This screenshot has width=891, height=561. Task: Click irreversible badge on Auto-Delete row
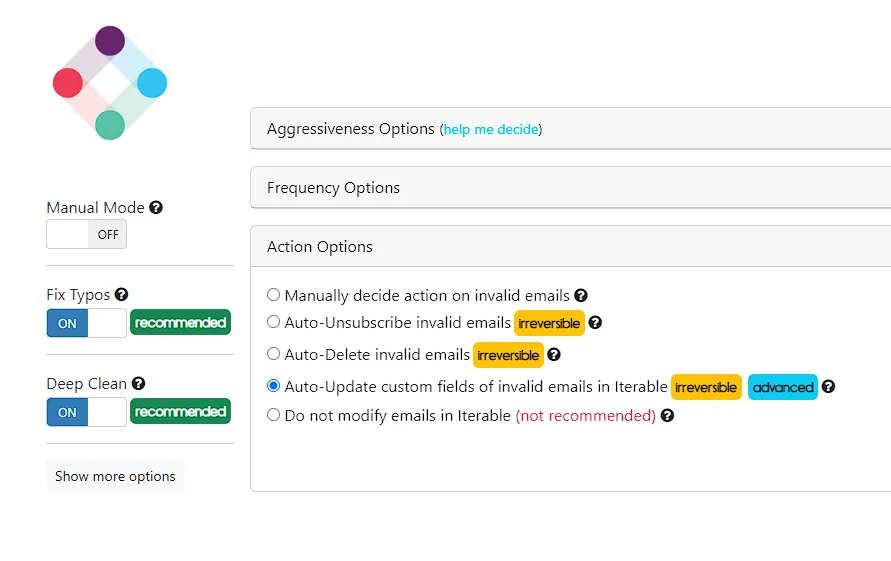pyautogui.click(x=508, y=355)
